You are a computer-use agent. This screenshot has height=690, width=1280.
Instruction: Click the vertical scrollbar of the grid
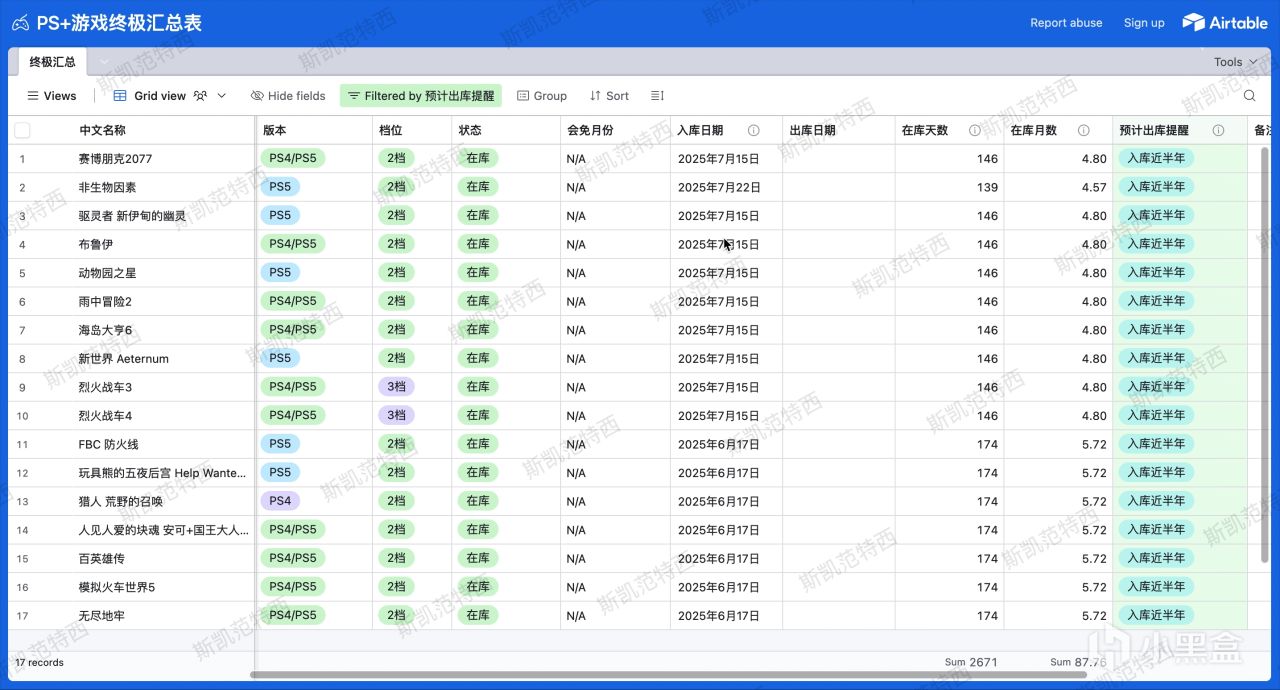[x=1264, y=354]
